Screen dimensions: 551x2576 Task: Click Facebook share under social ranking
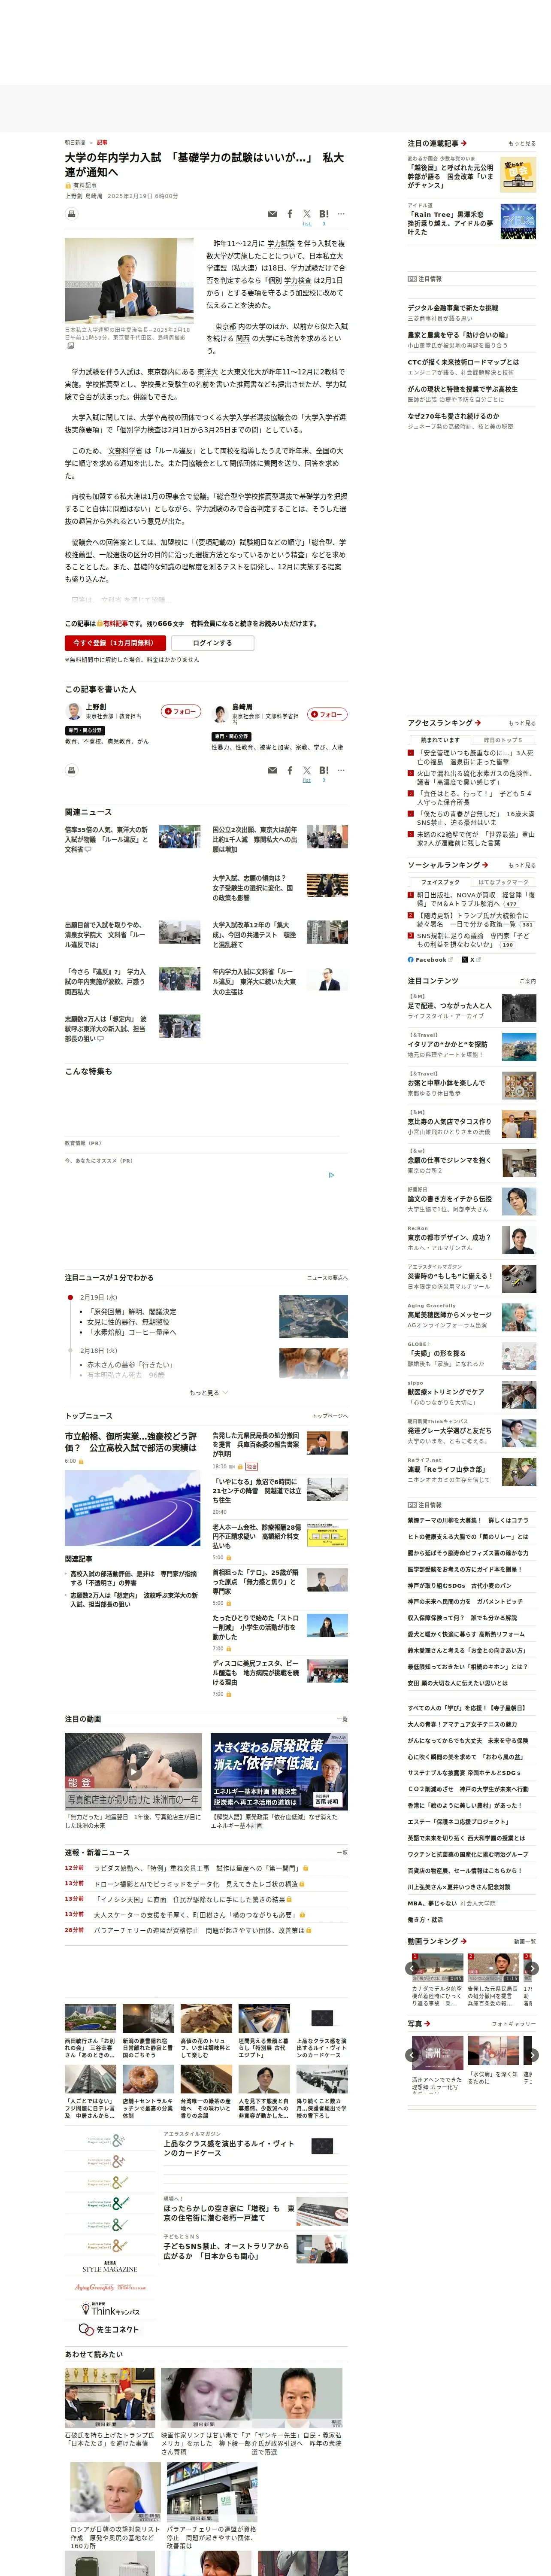tap(430, 959)
